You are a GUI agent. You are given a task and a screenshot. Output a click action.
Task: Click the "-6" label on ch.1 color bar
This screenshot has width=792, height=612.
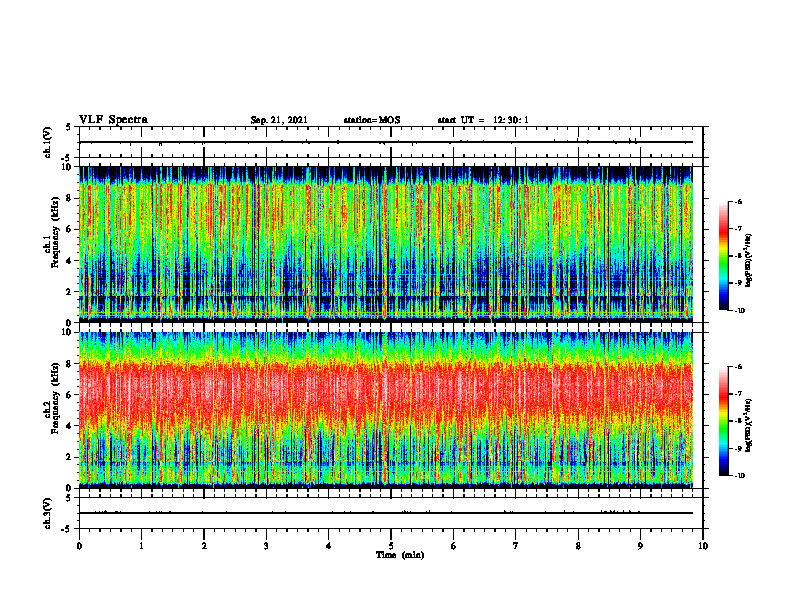(738, 201)
